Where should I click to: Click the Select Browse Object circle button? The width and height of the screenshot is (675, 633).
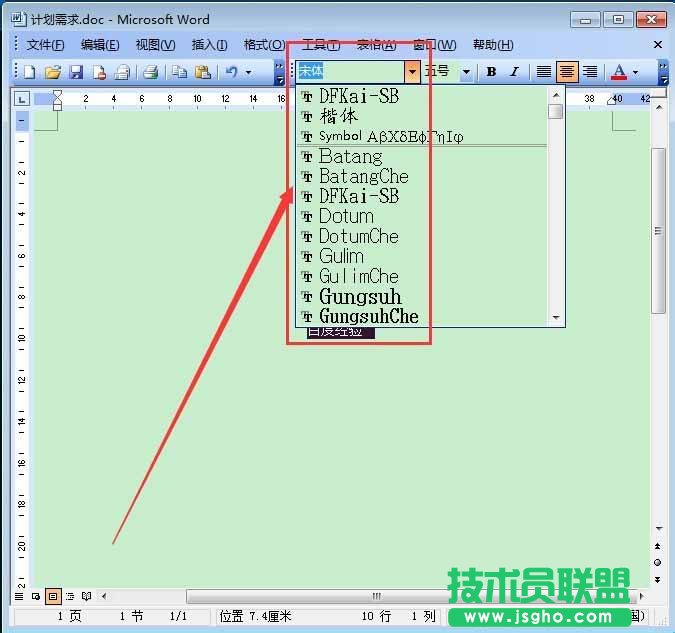[x=658, y=562]
